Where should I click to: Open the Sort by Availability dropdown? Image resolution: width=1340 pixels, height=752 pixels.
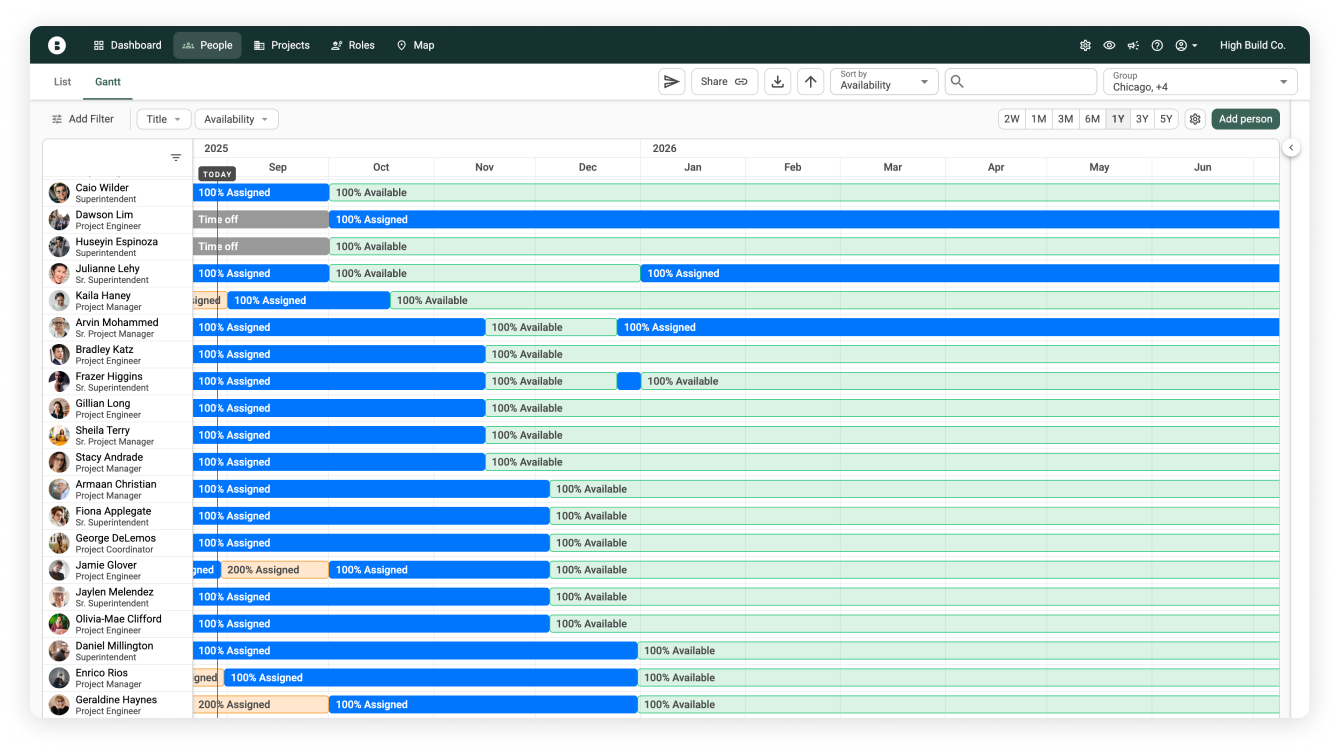[884, 82]
